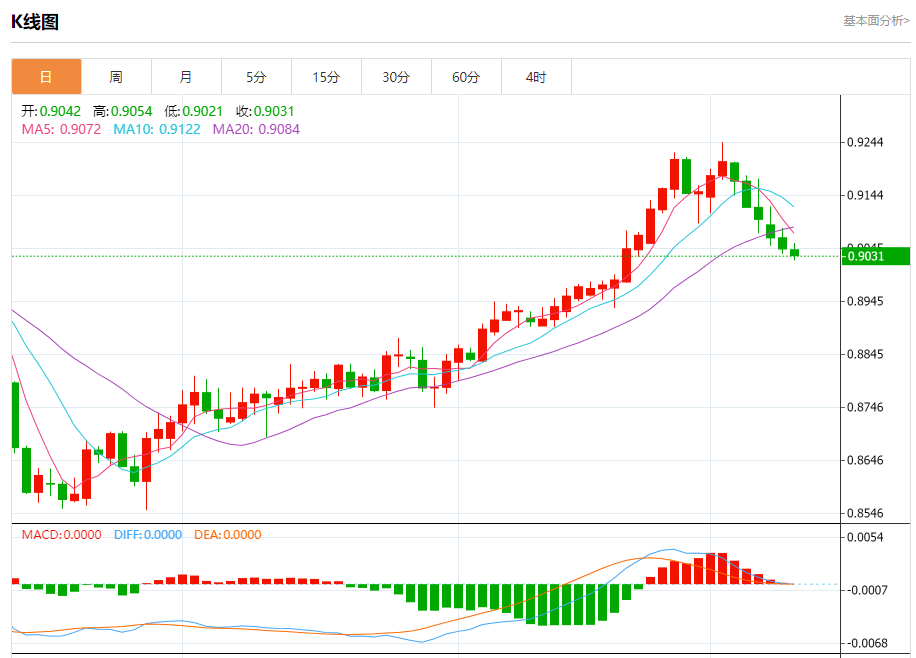The height and width of the screenshot is (658, 916).
Task: Open the 60分 timeframe tab
Action: click(x=467, y=77)
